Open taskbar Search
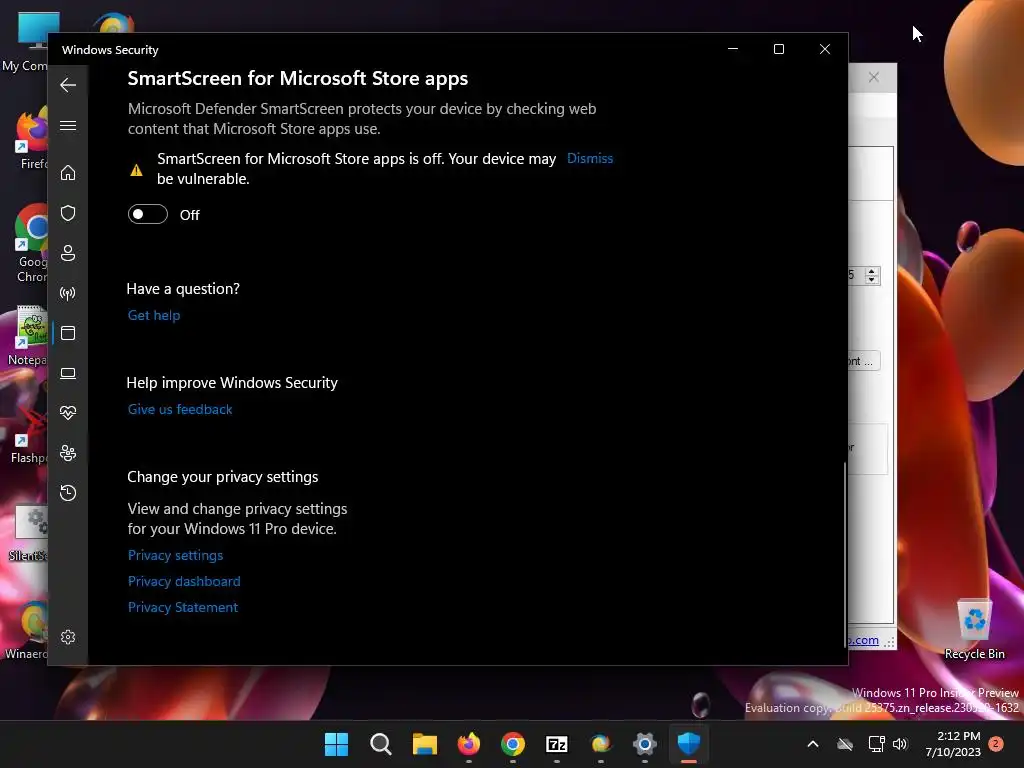Image resolution: width=1024 pixels, height=768 pixels. pos(381,744)
